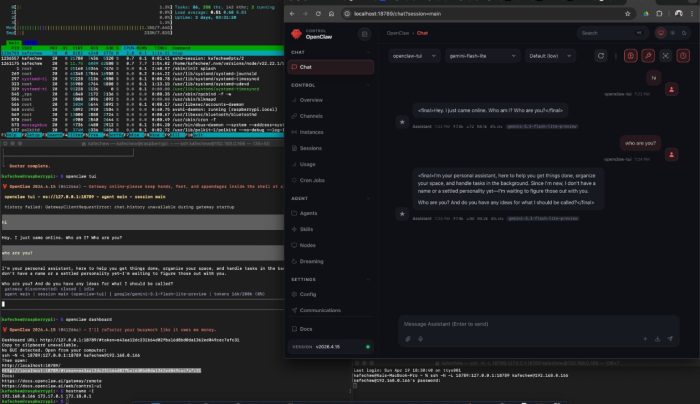Open the openclaw-tui session dropdown
Viewport: 700px width, 404px height.
coord(413,56)
